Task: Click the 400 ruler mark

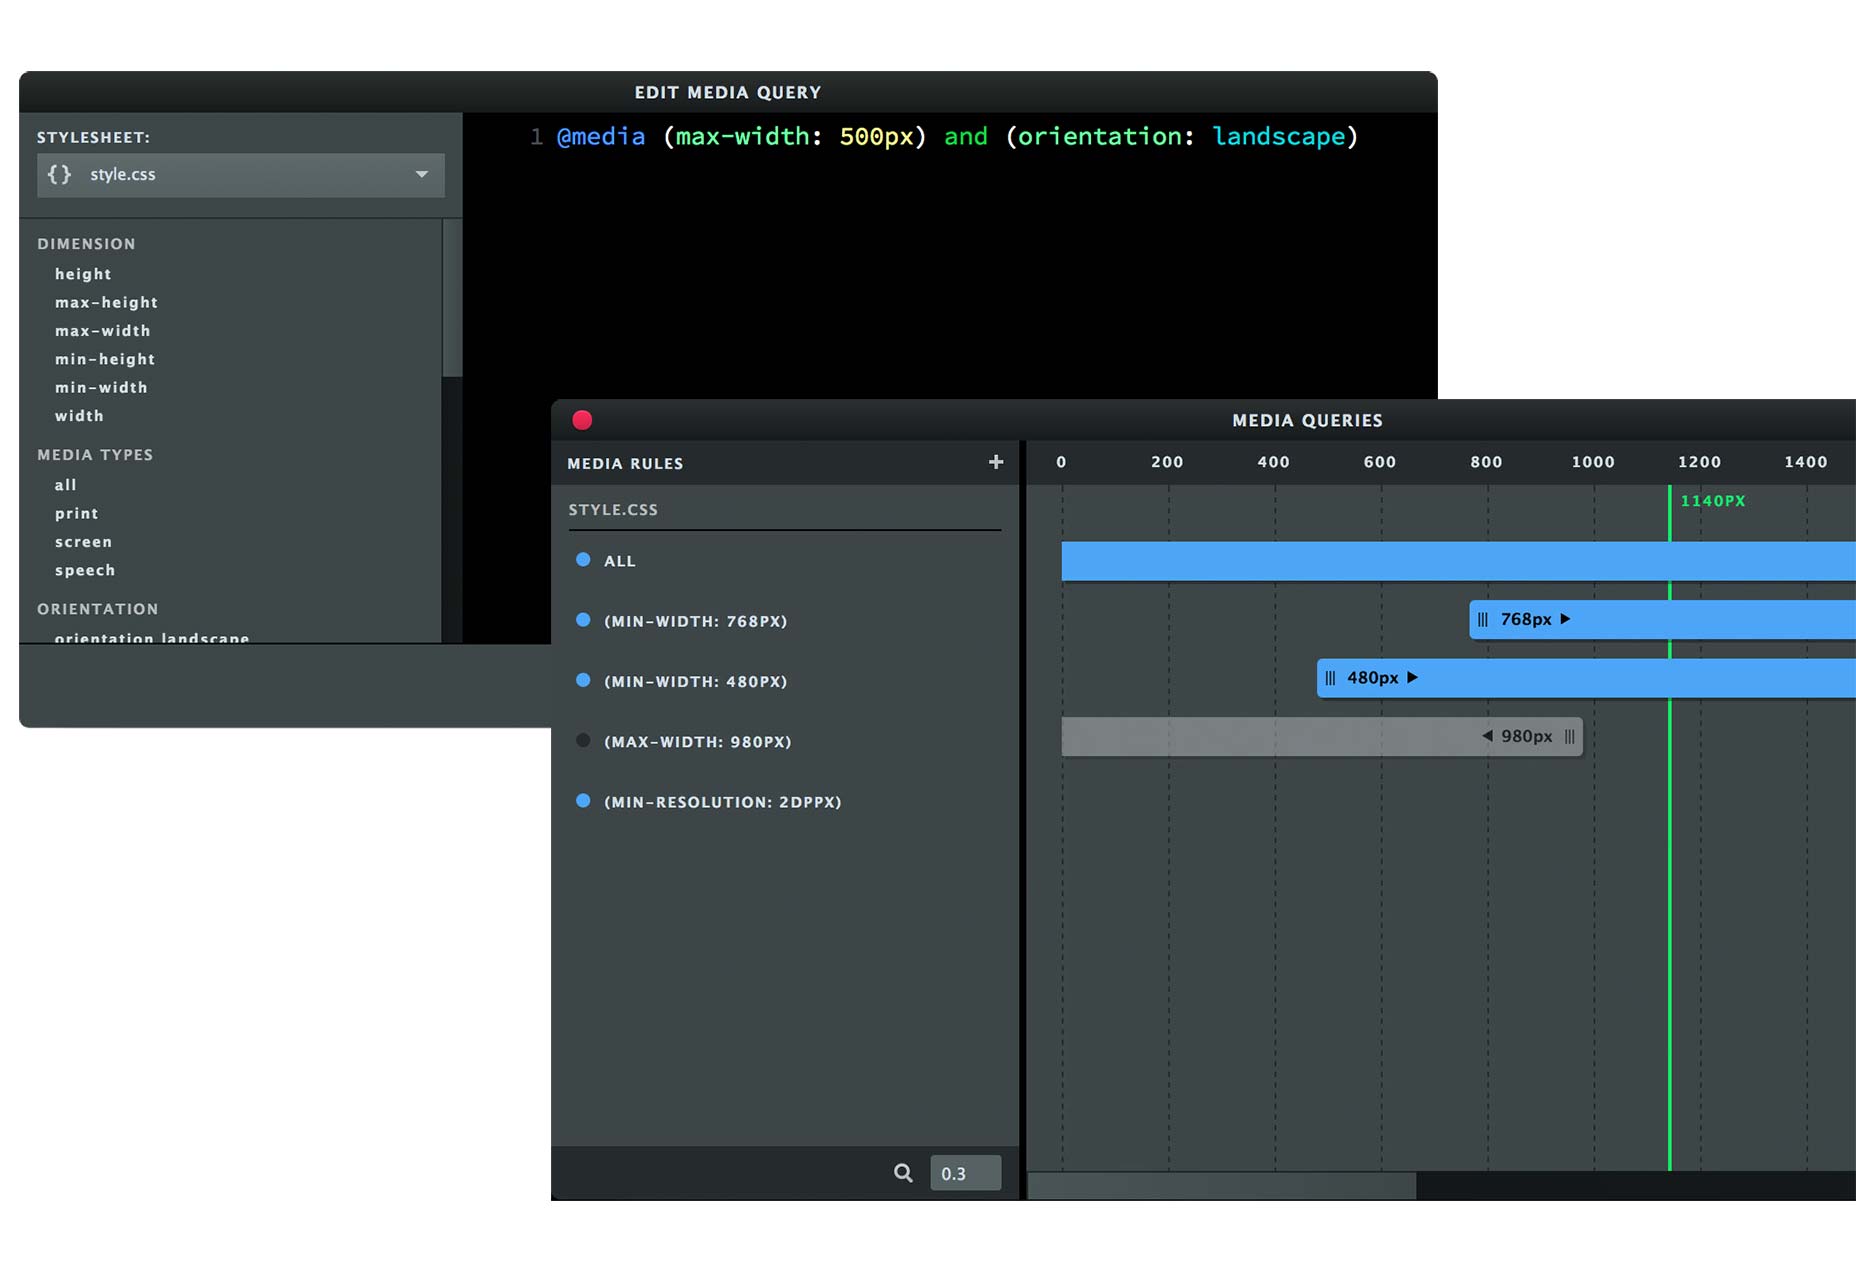Action: pos(1273,462)
